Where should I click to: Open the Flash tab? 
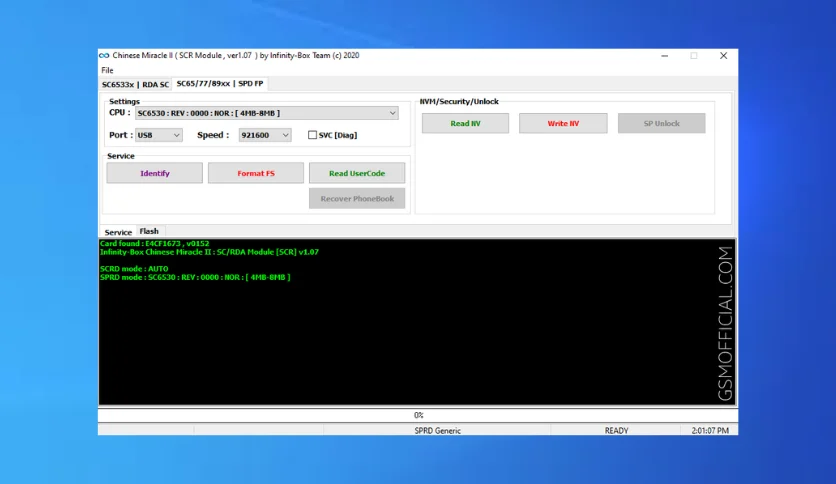coord(149,231)
